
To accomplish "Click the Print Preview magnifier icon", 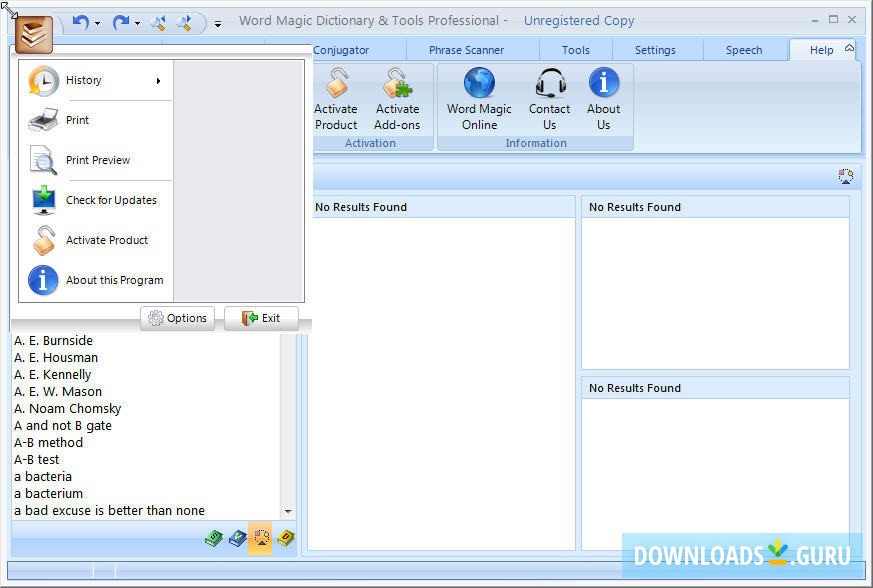I will (43, 160).
